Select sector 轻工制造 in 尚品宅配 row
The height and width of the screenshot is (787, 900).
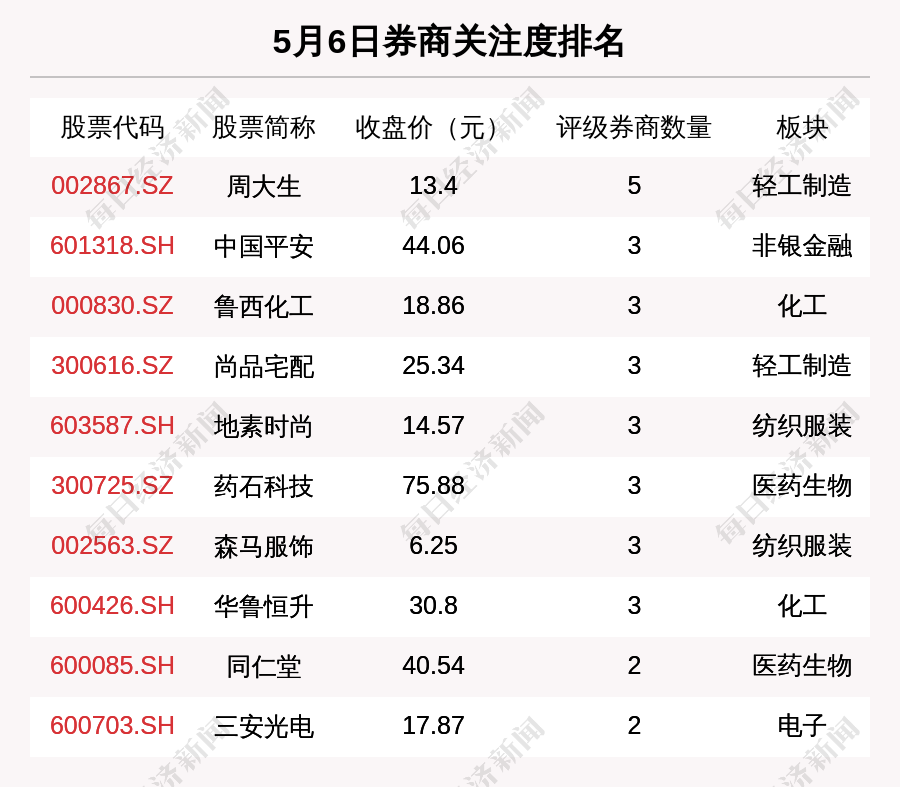[802, 366]
